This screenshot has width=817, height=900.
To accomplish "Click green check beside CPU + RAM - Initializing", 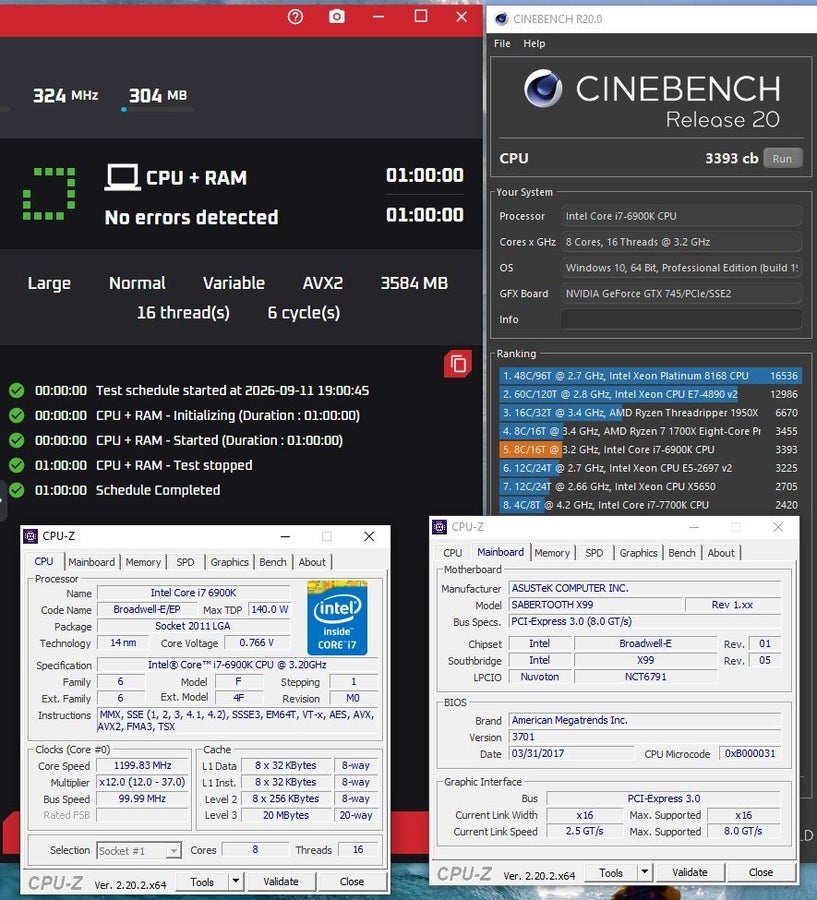I will [17, 416].
